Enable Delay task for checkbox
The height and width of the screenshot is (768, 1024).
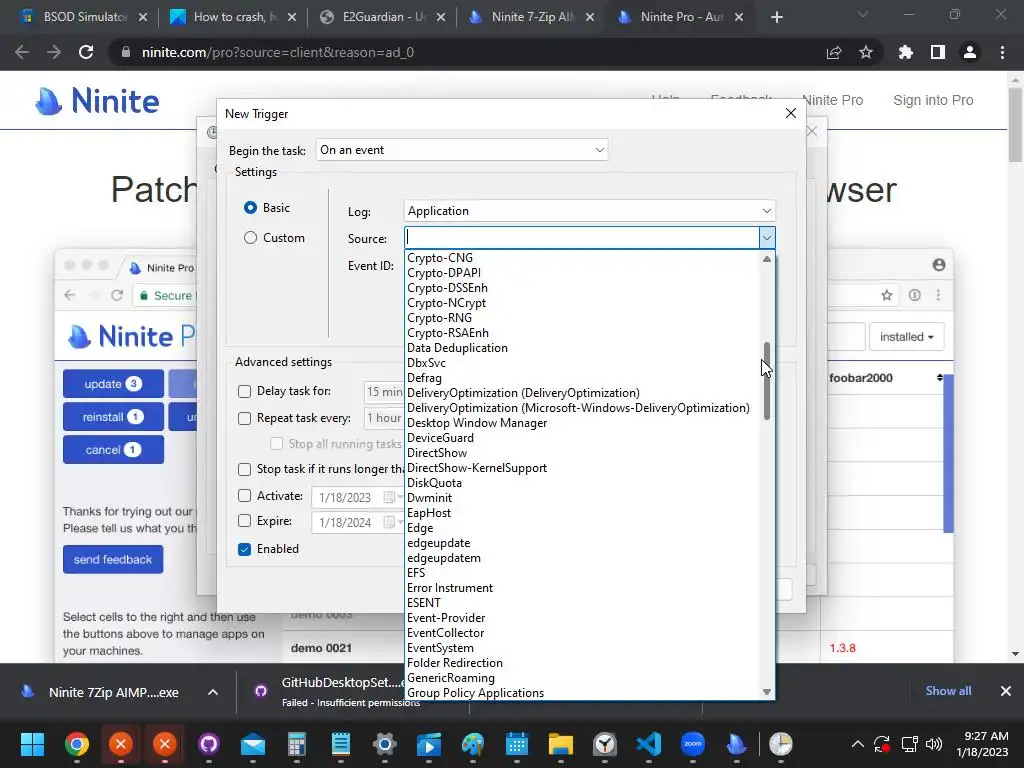tap(244, 391)
